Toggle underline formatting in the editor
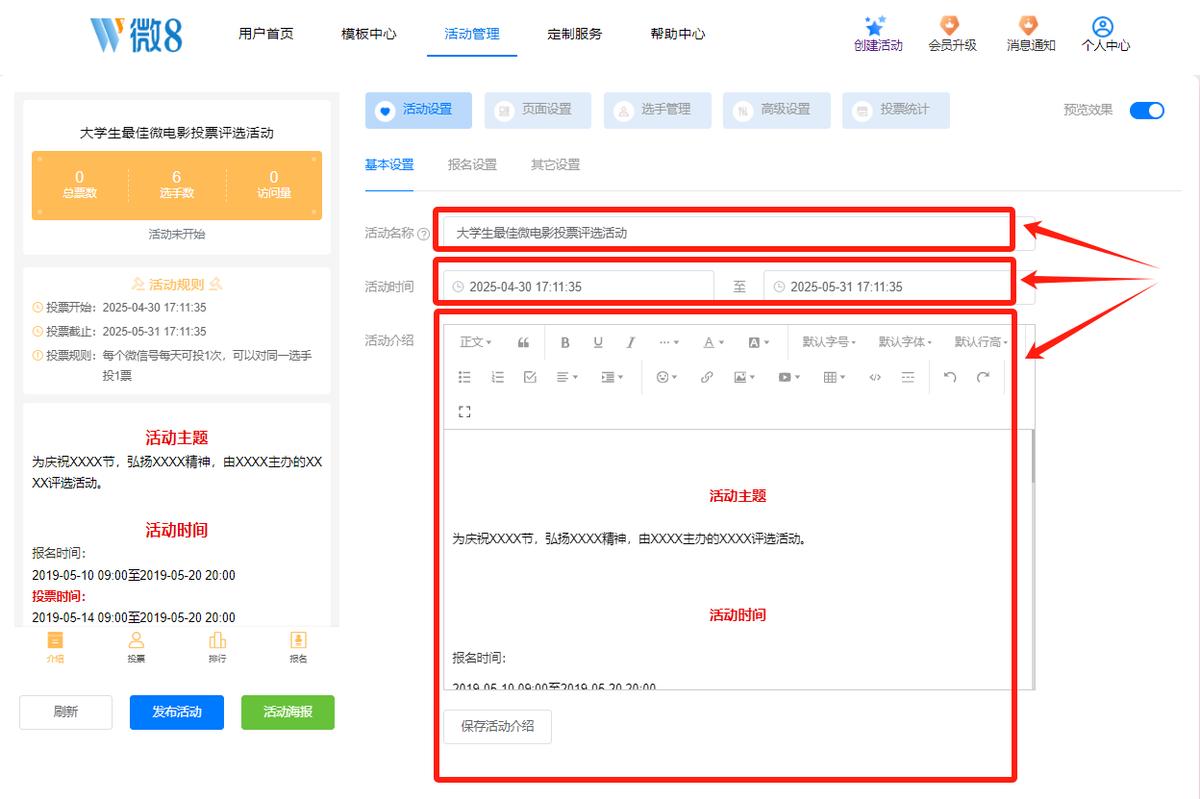 coord(598,342)
